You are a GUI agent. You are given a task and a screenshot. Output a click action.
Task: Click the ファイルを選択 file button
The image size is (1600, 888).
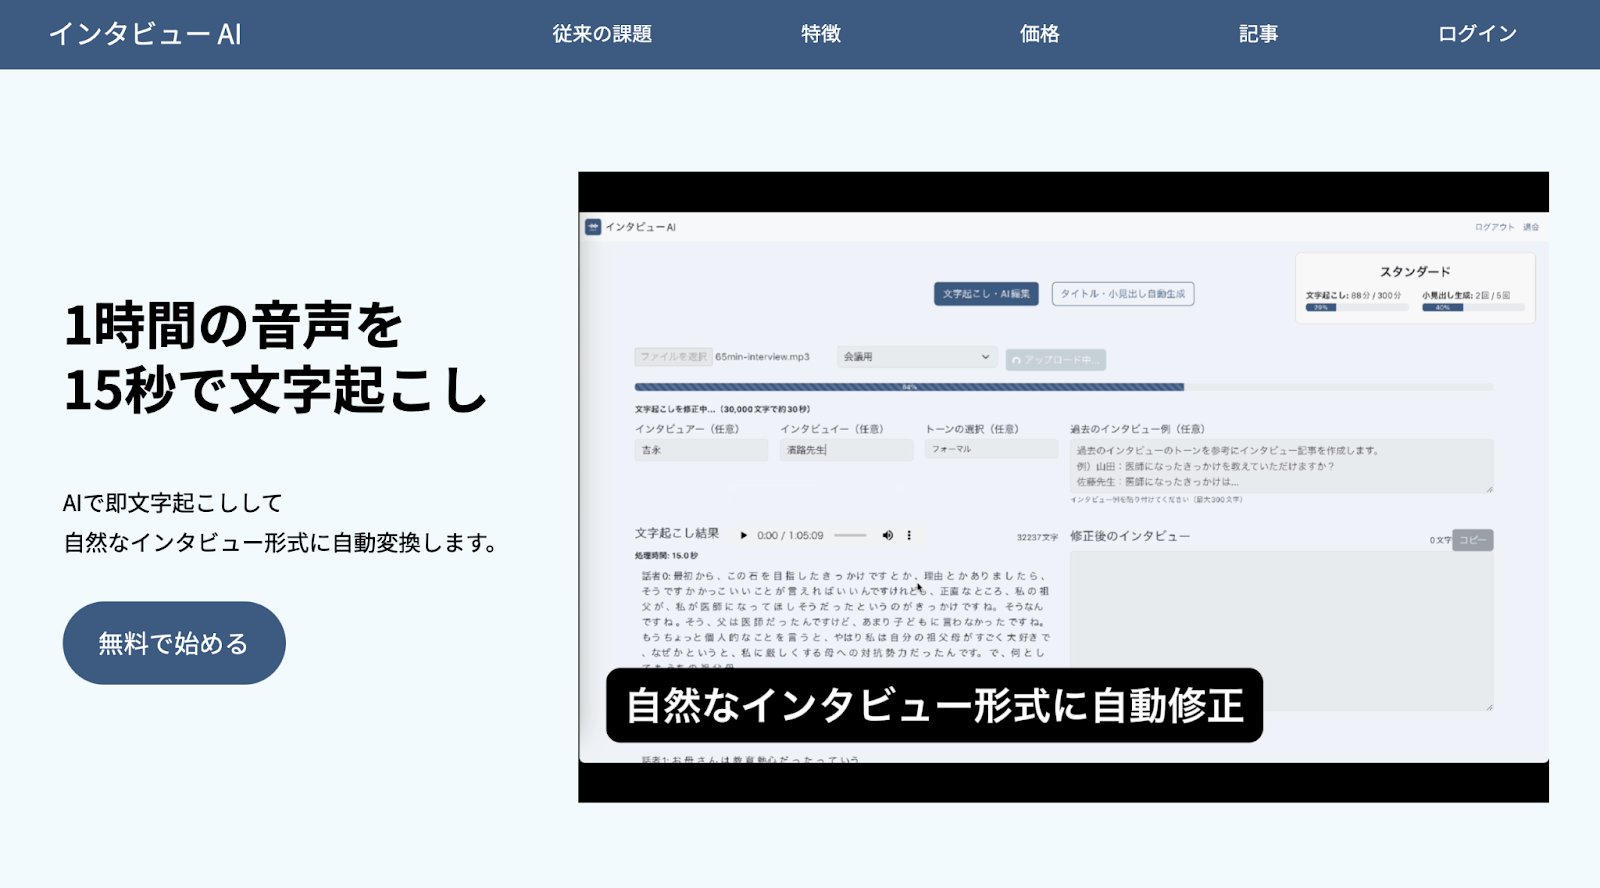[x=673, y=357]
